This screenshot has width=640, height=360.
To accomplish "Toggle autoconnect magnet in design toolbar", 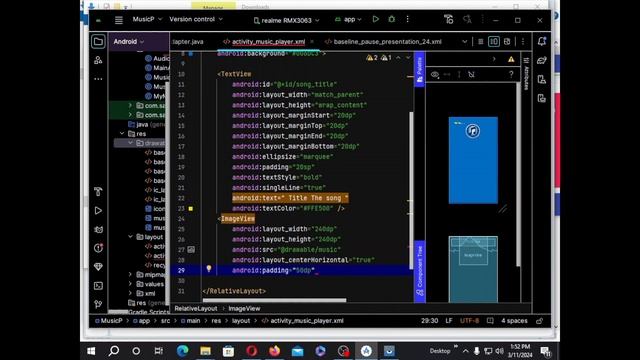I will pyautogui.click(x=471, y=75).
